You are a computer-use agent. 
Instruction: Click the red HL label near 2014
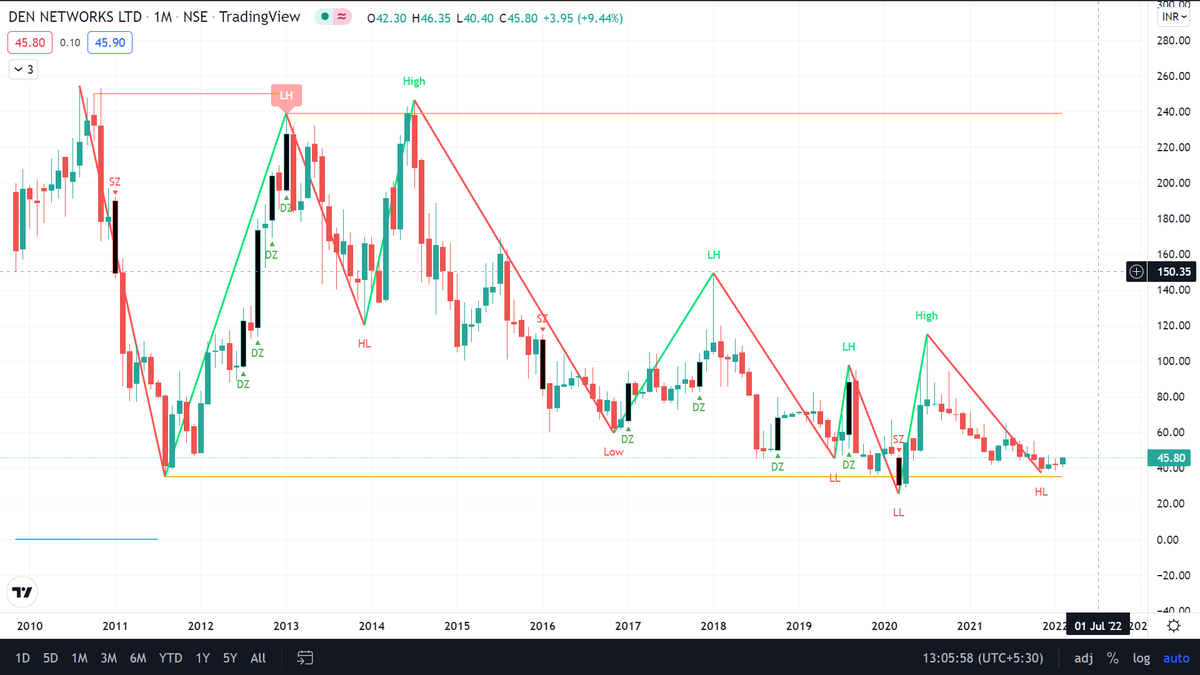(363, 343)
